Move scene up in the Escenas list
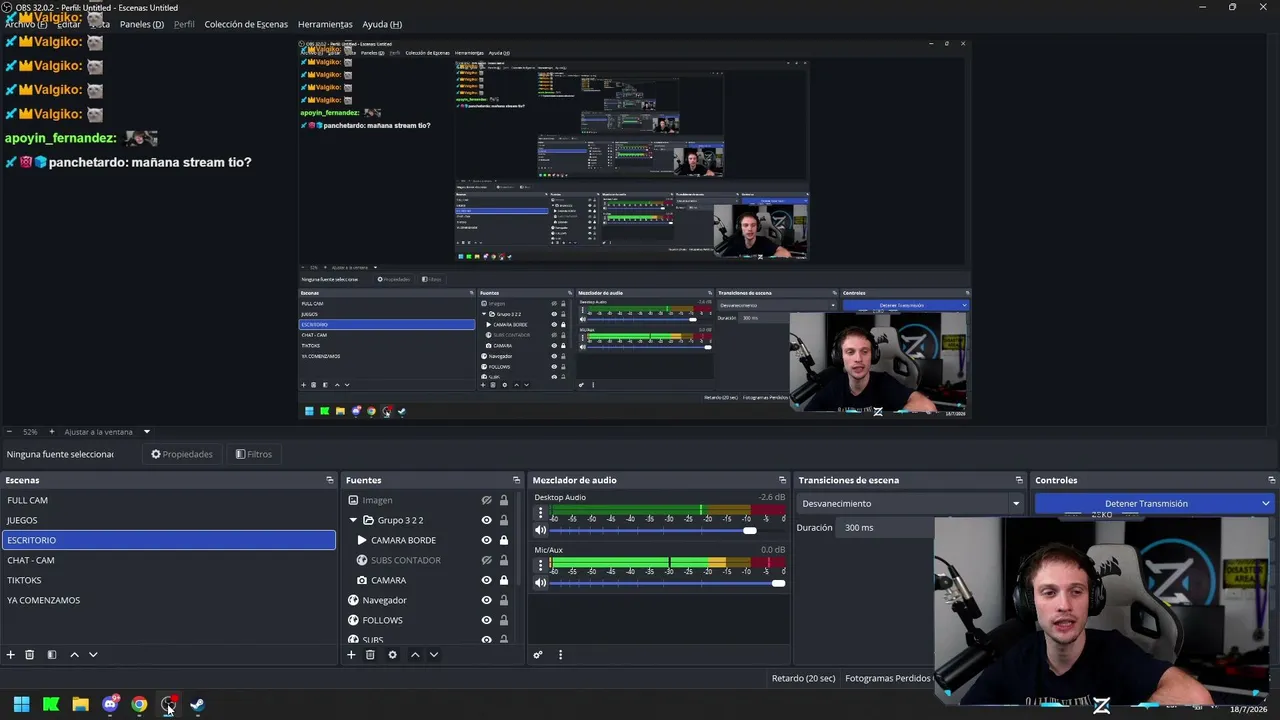This screenshot has height=720, width=1280. (x=74, y=655)
